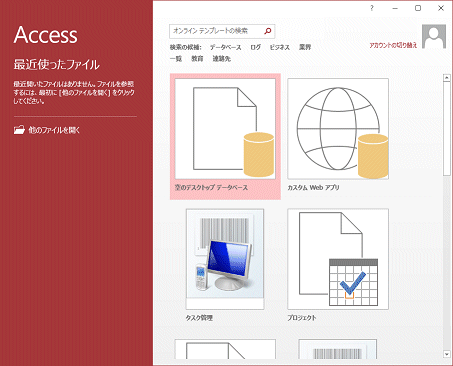Search suggested term ログ
The height and width of the screenshot is (366, 453).
pyautogui.click(x=256, y=47)
